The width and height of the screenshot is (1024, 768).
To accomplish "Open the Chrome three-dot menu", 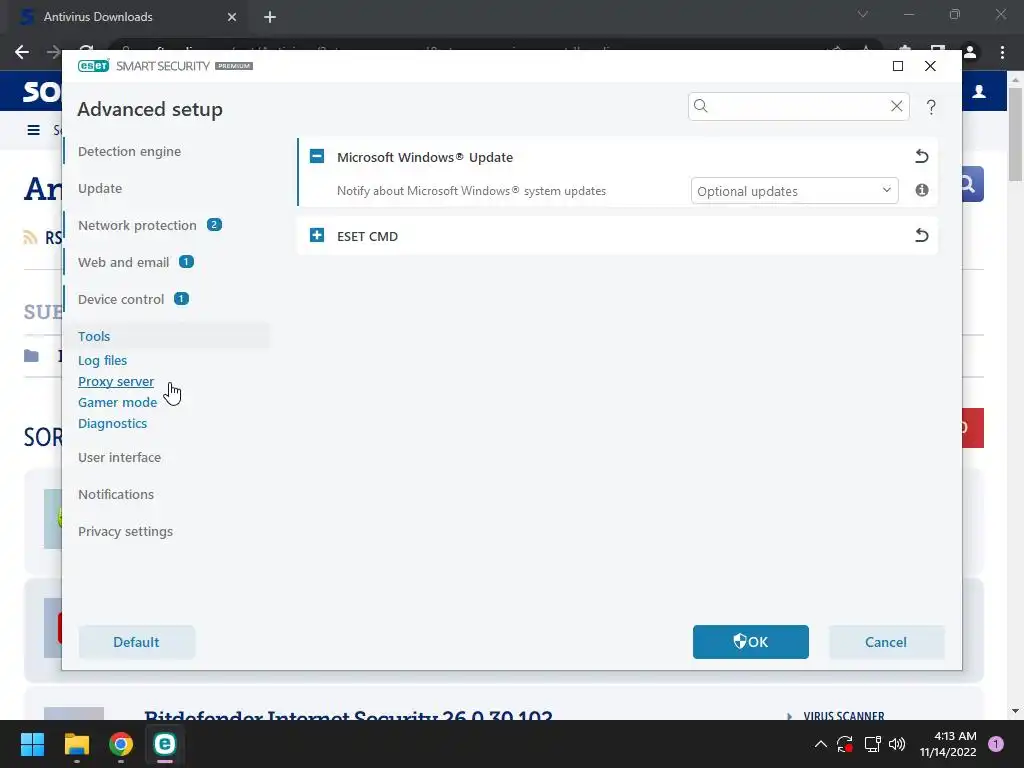I will (1002, 52).
